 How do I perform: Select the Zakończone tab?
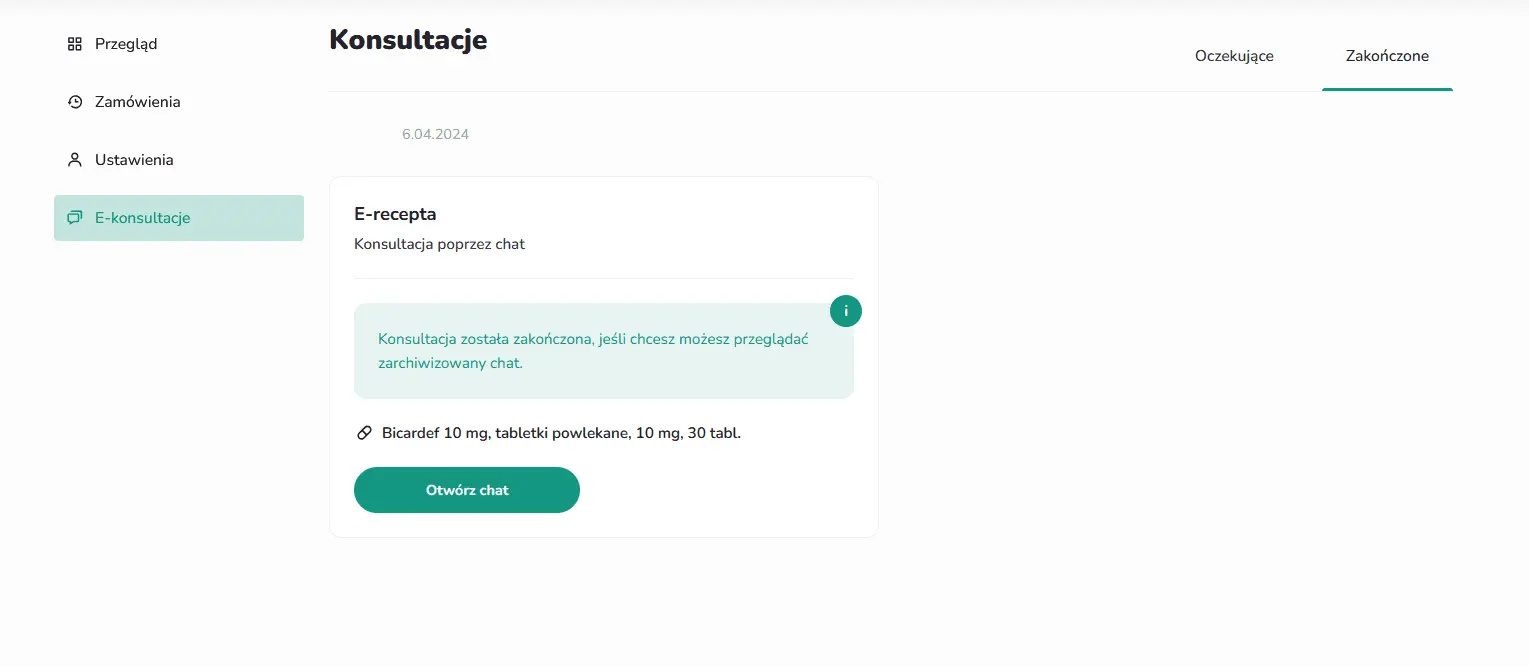coord(1387,56)
